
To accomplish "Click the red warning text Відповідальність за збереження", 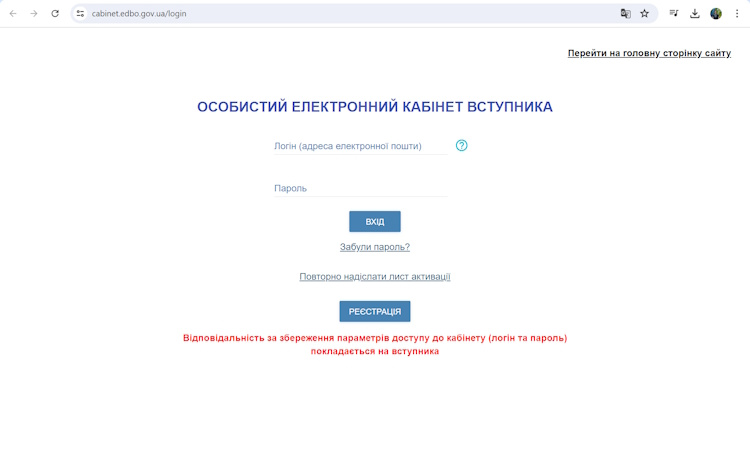I will tap(375, 344).
